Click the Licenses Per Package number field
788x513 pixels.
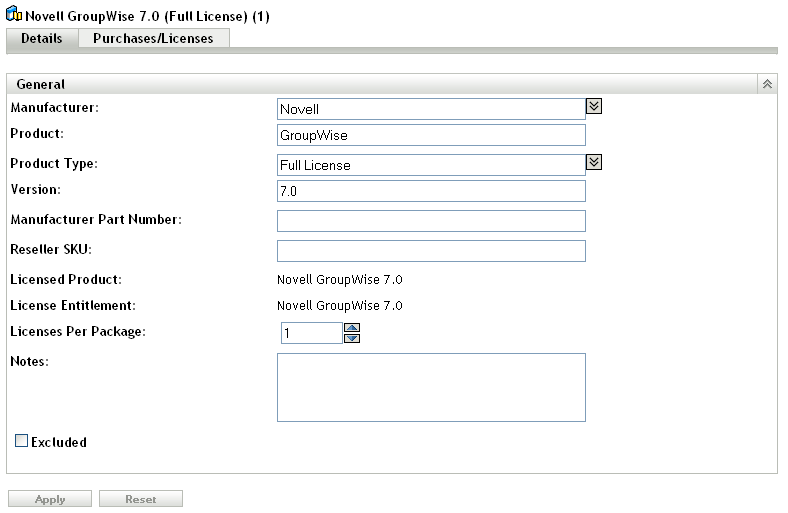310,333
